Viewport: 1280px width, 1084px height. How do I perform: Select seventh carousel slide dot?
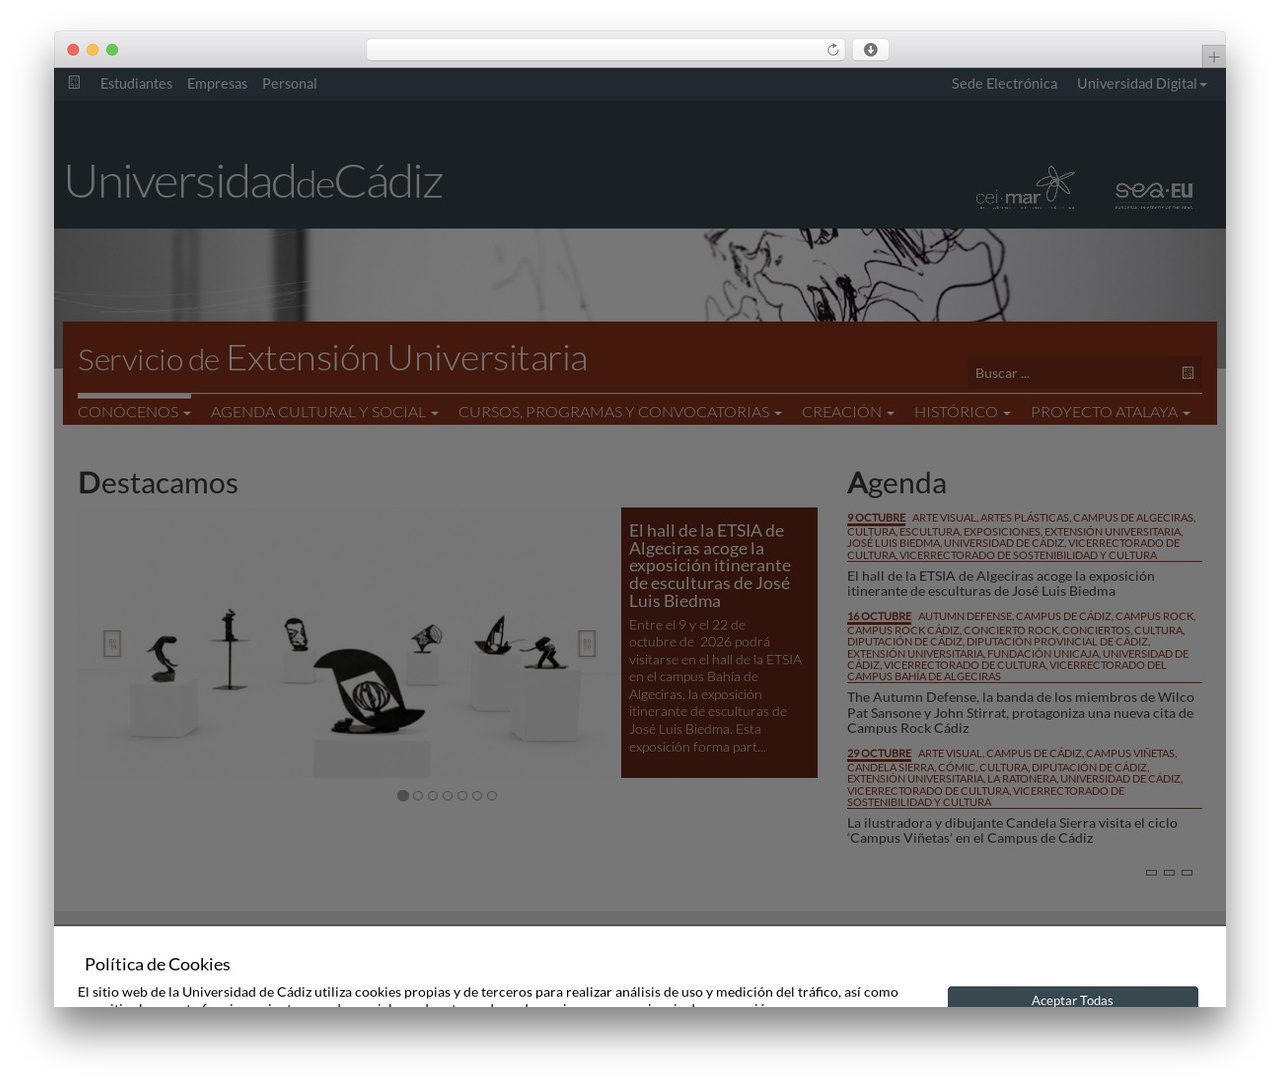pos(492,796)
